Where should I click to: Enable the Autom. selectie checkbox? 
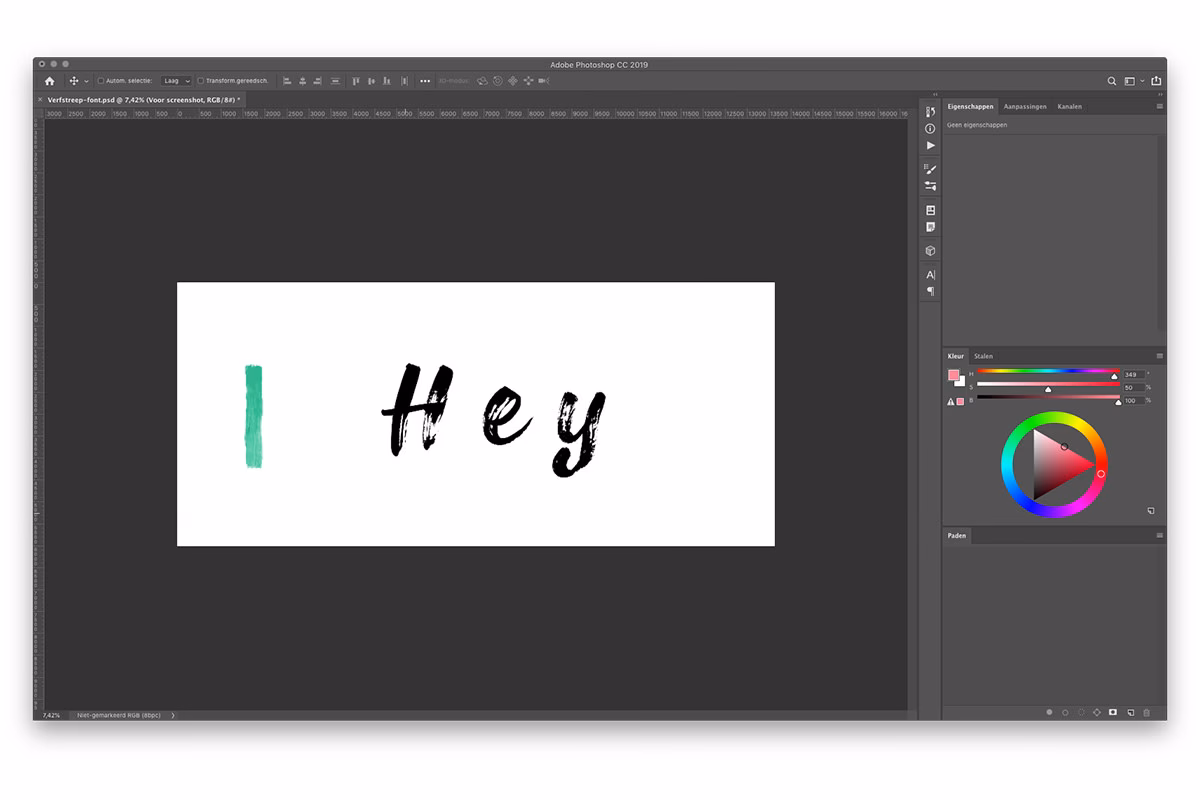[x=100, y=81]
